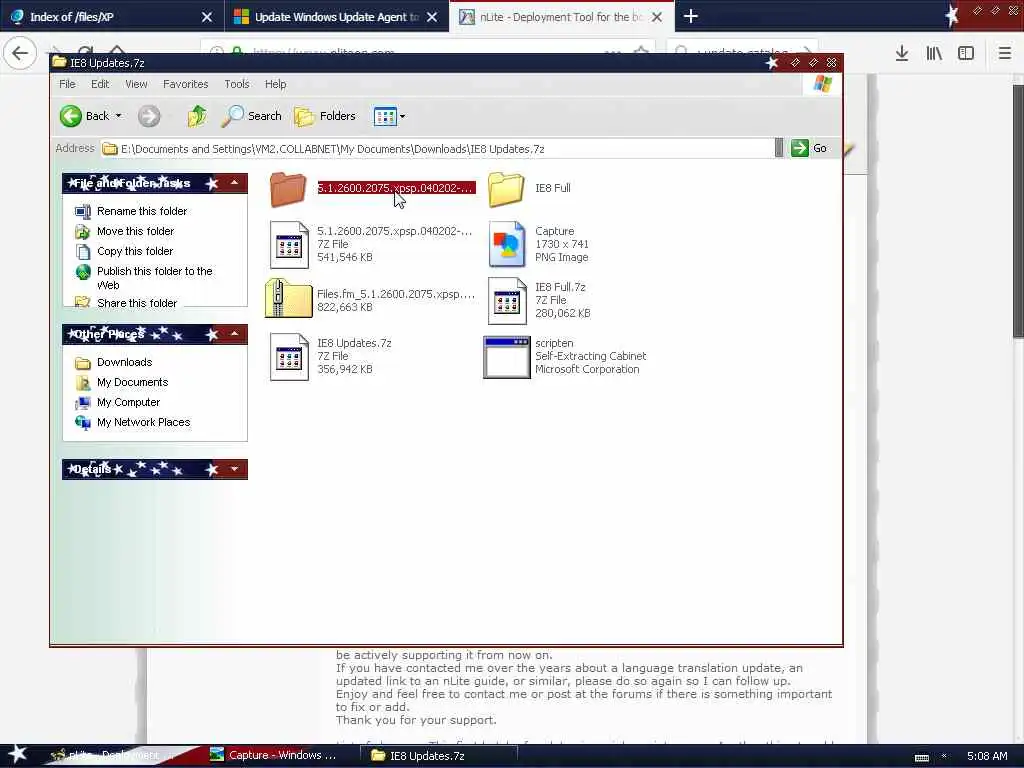Expand the Details panel
1024x768 pixels.
tap(234, 469)
